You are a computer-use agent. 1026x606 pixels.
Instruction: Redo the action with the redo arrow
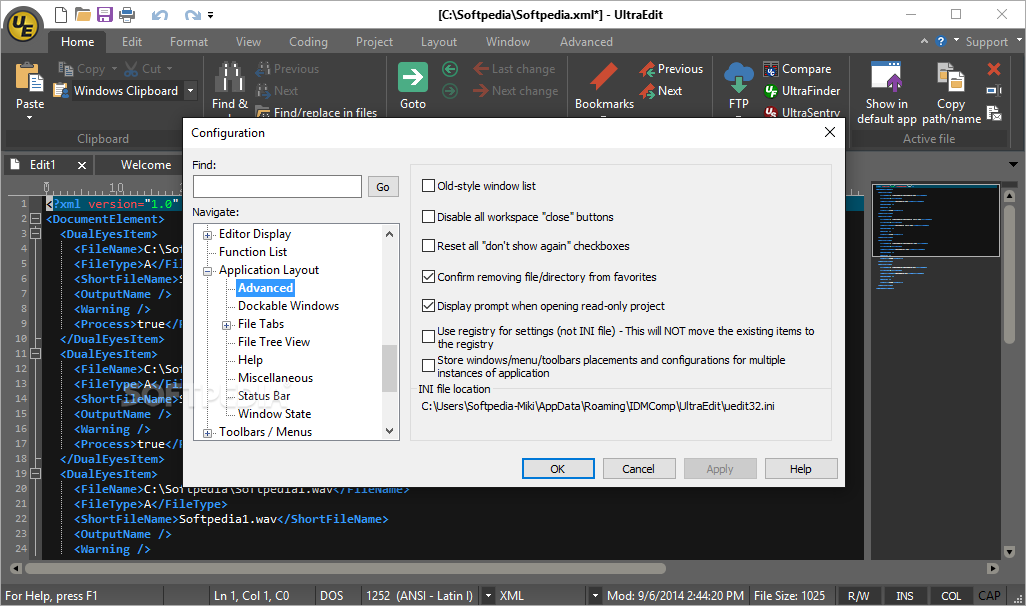coord(192,14)
